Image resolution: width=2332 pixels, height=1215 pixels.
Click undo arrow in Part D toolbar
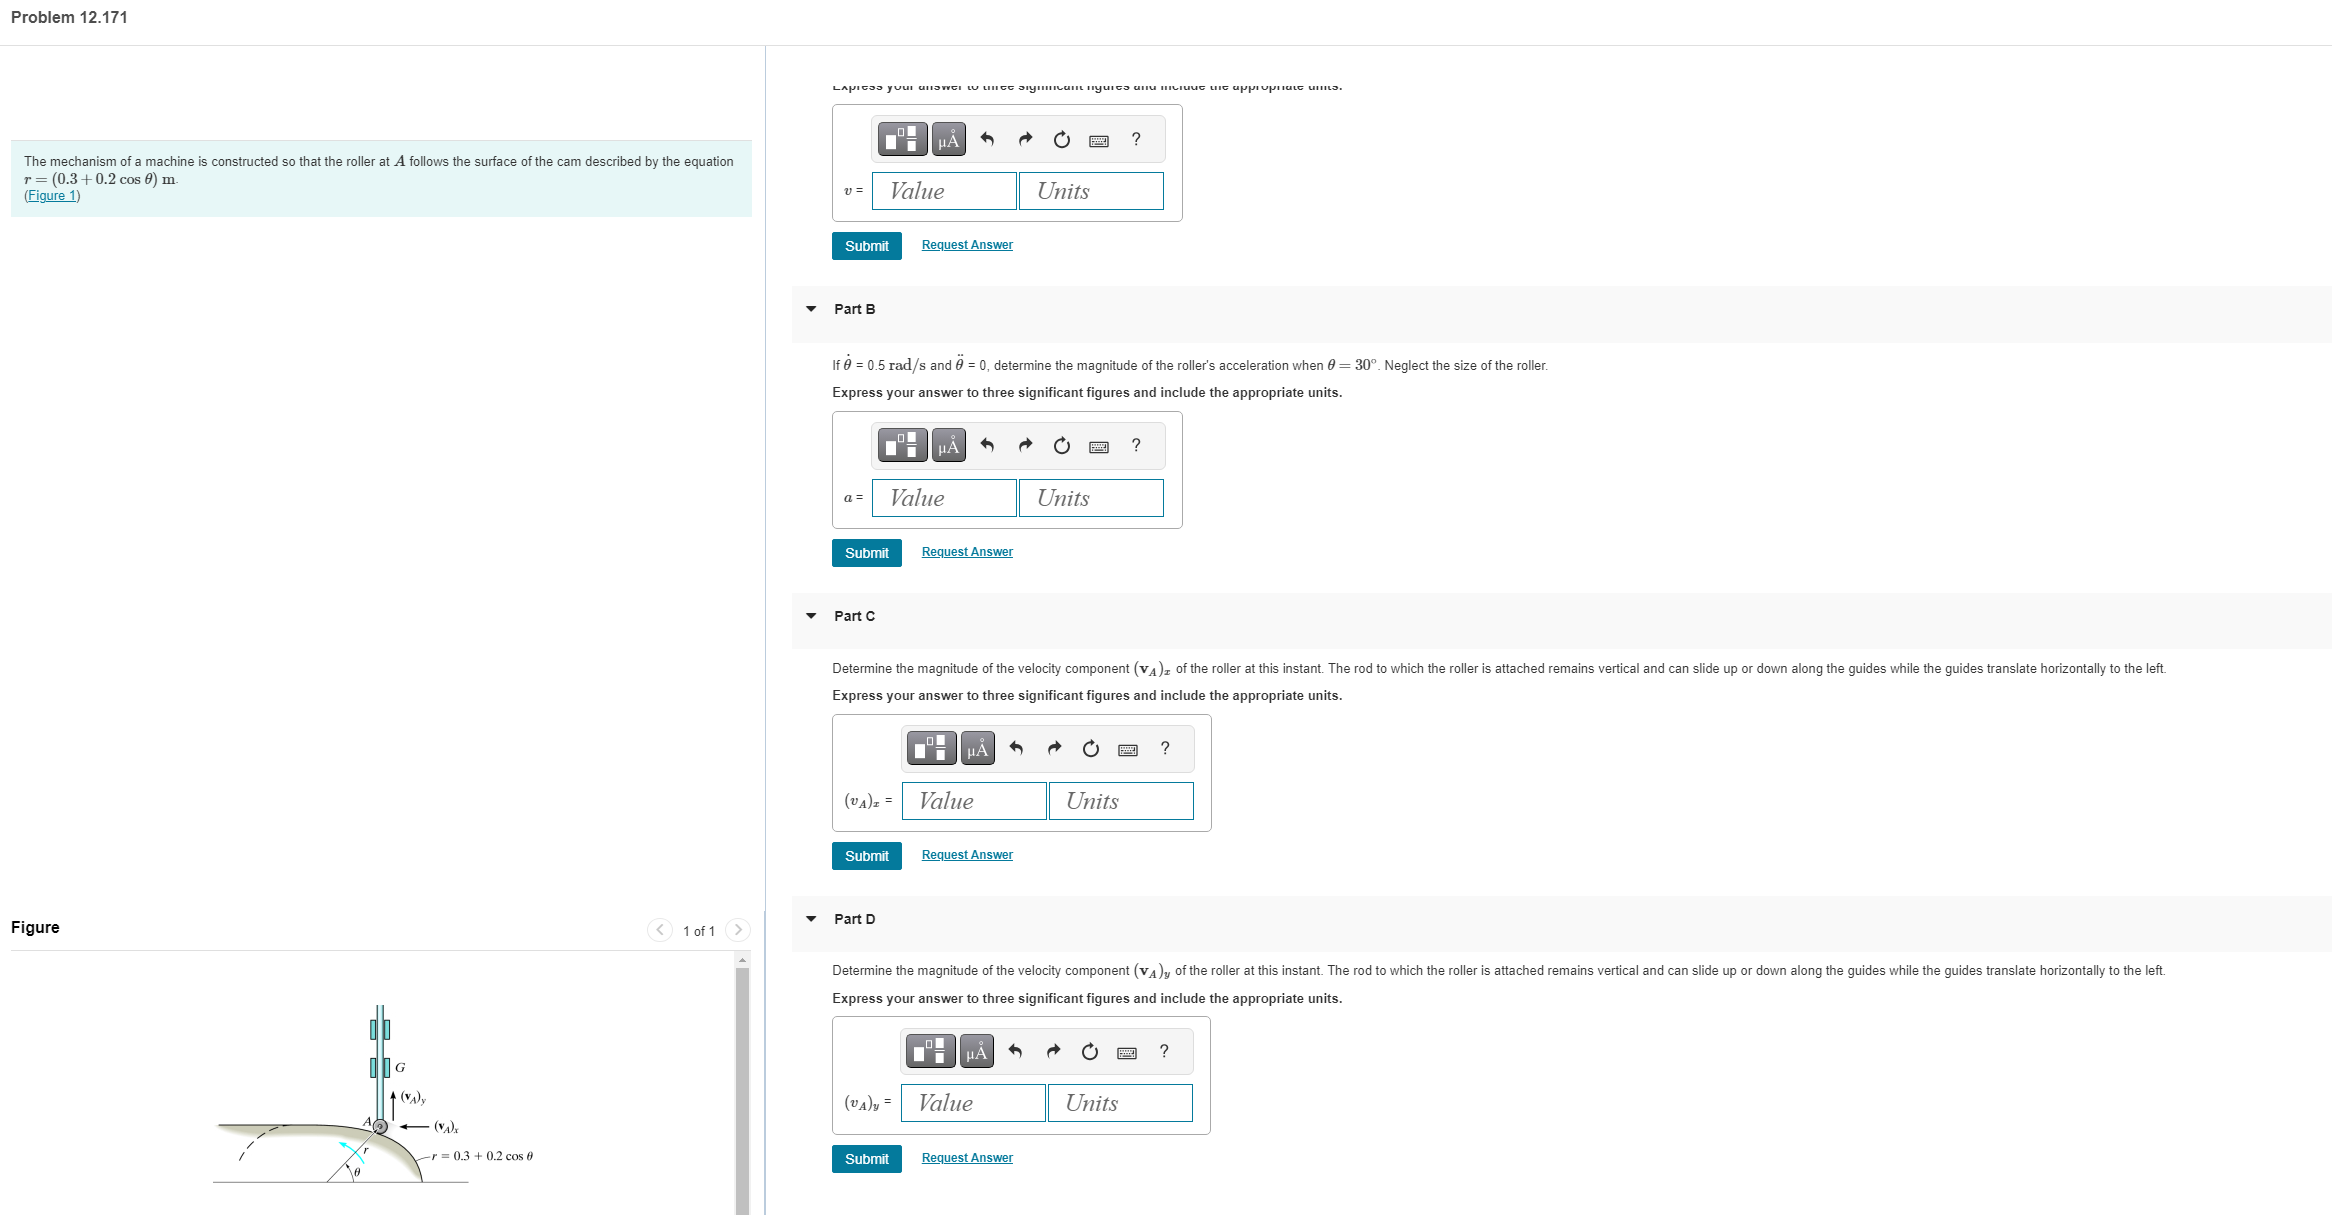[x=1015, y=1051]
